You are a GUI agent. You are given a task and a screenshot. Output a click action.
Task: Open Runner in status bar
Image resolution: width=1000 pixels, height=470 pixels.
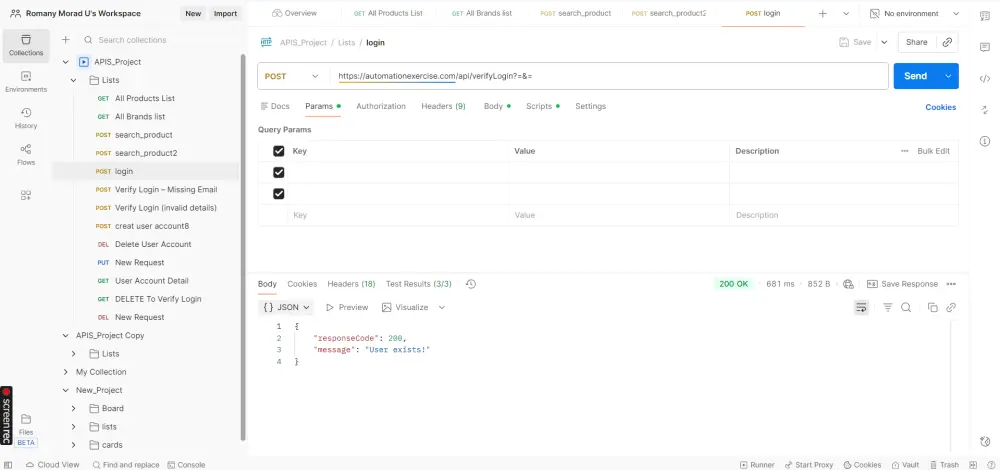757,465
